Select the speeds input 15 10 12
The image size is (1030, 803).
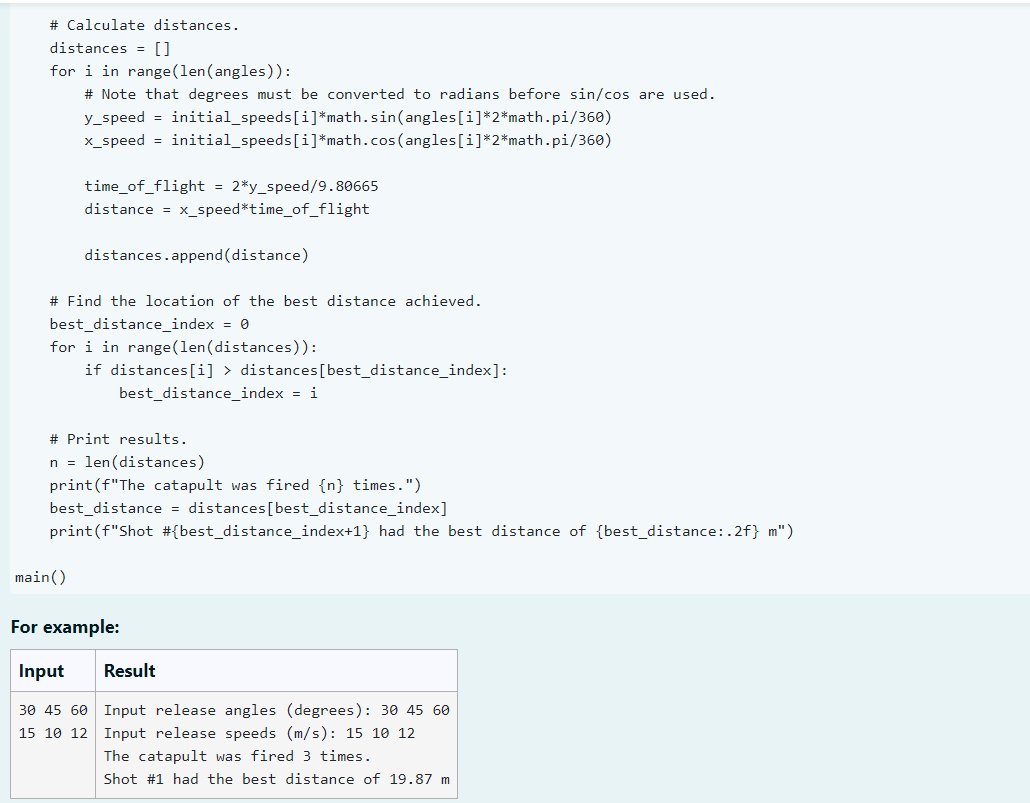(52, 733)
